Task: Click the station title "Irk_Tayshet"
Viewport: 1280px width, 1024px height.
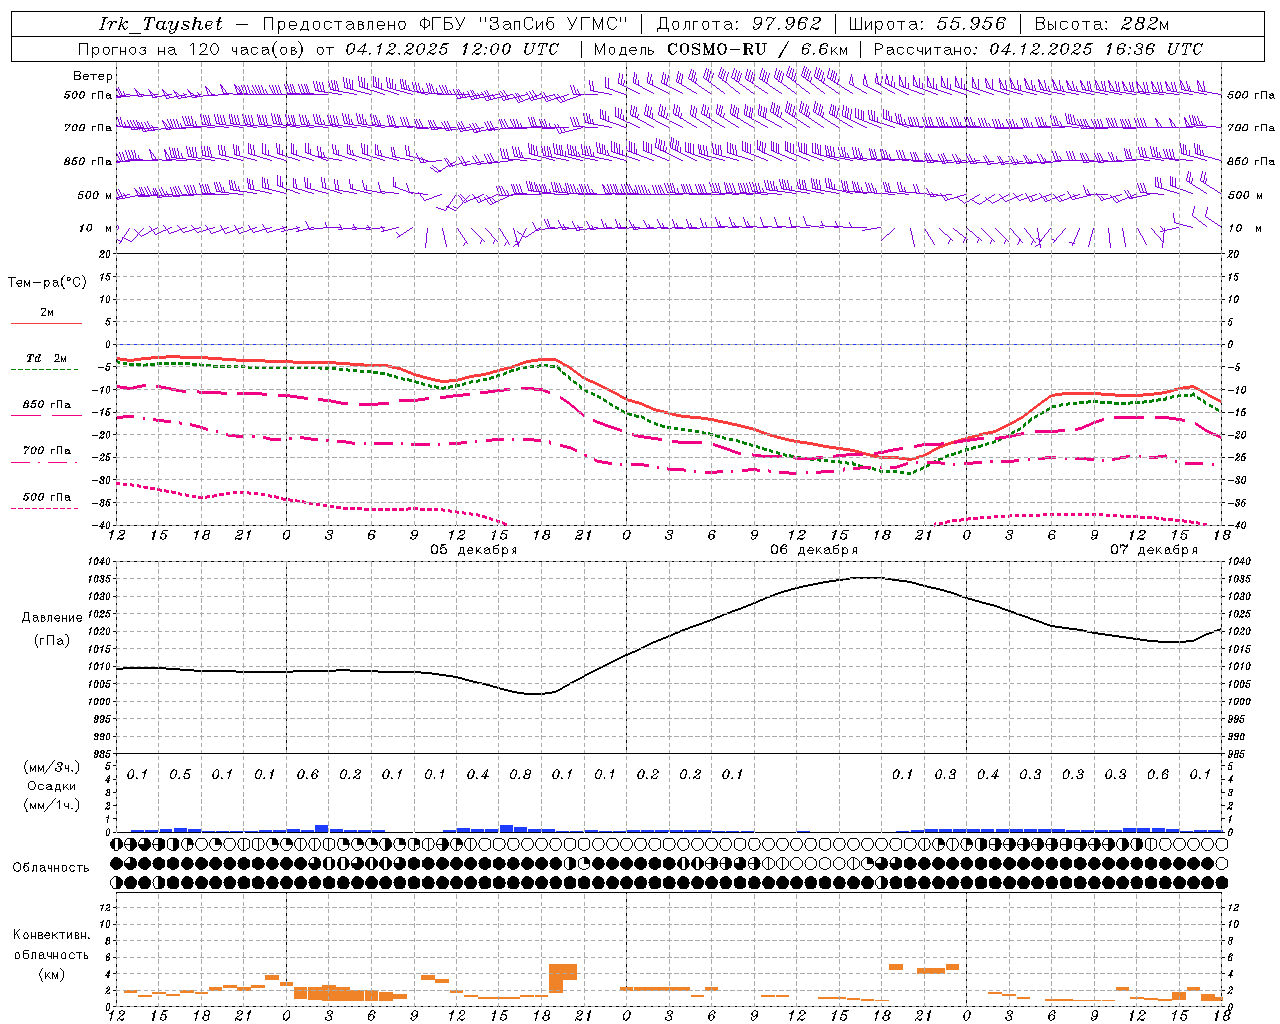Action: (161, 24)
